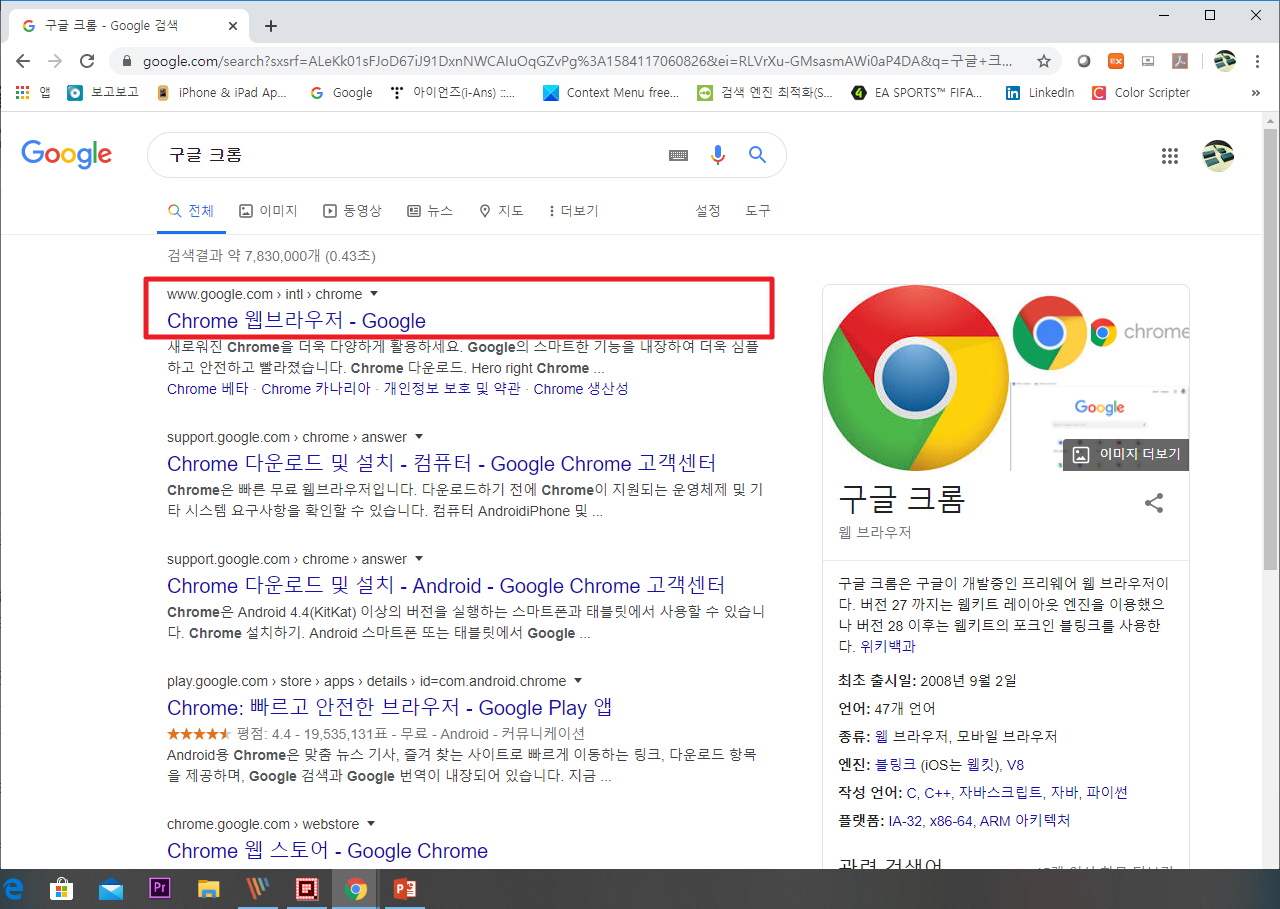Follow the Chrome 생산성 sitelink

click(x=581, y=389)
